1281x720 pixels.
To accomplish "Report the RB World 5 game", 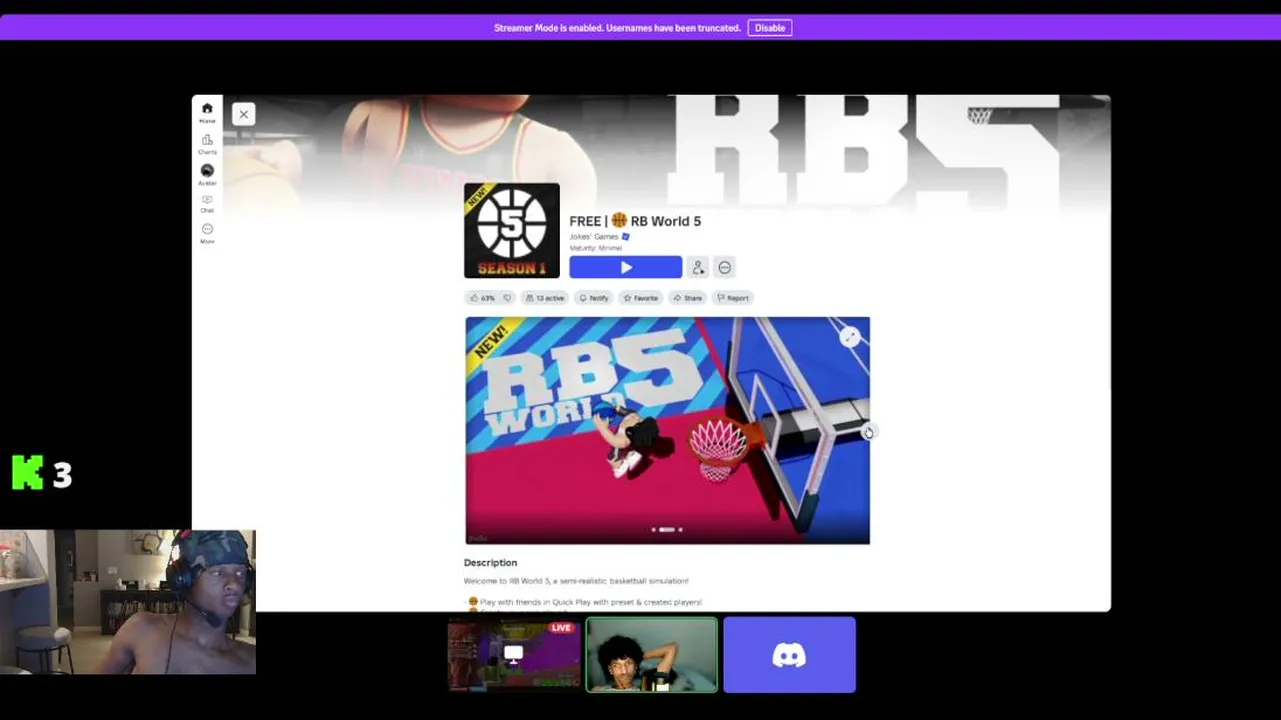I will point(733,298).
